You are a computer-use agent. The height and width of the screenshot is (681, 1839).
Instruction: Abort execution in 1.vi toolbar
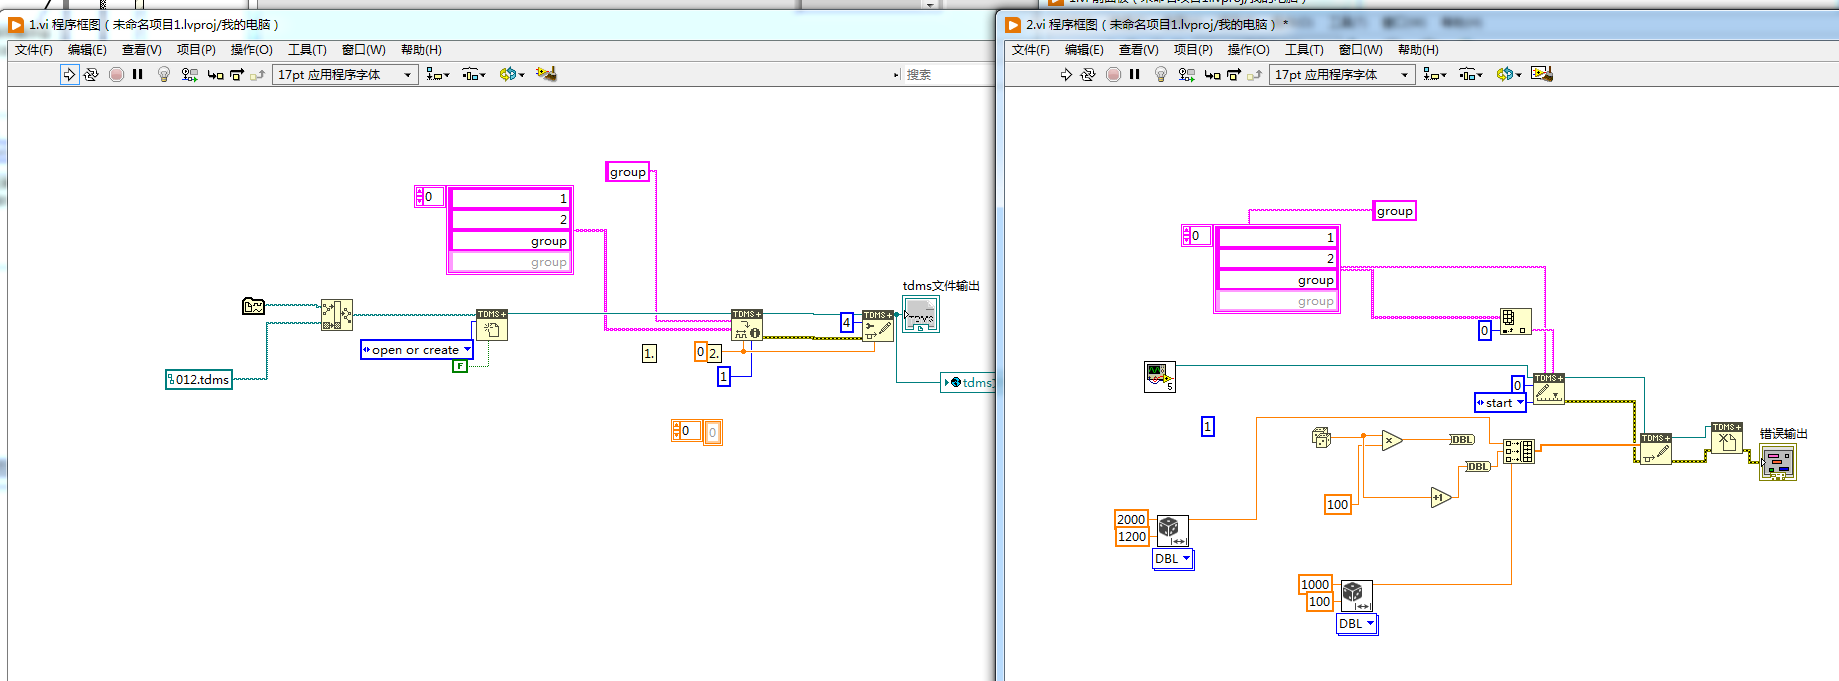116,74
